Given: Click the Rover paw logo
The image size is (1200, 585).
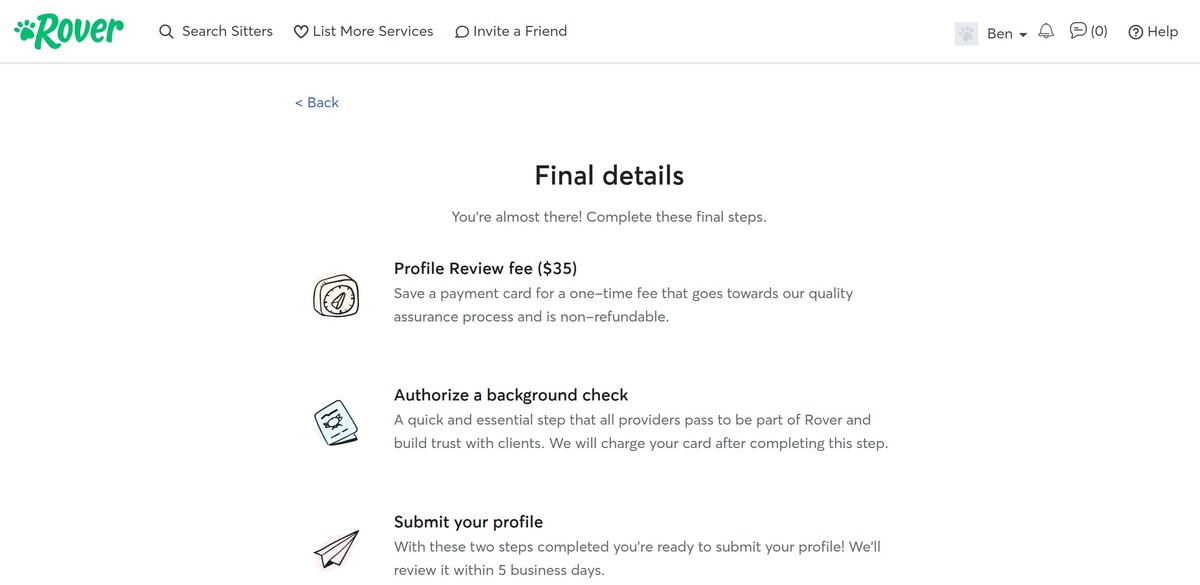Looking at the screenshot, I should click(x=66, y=30).
